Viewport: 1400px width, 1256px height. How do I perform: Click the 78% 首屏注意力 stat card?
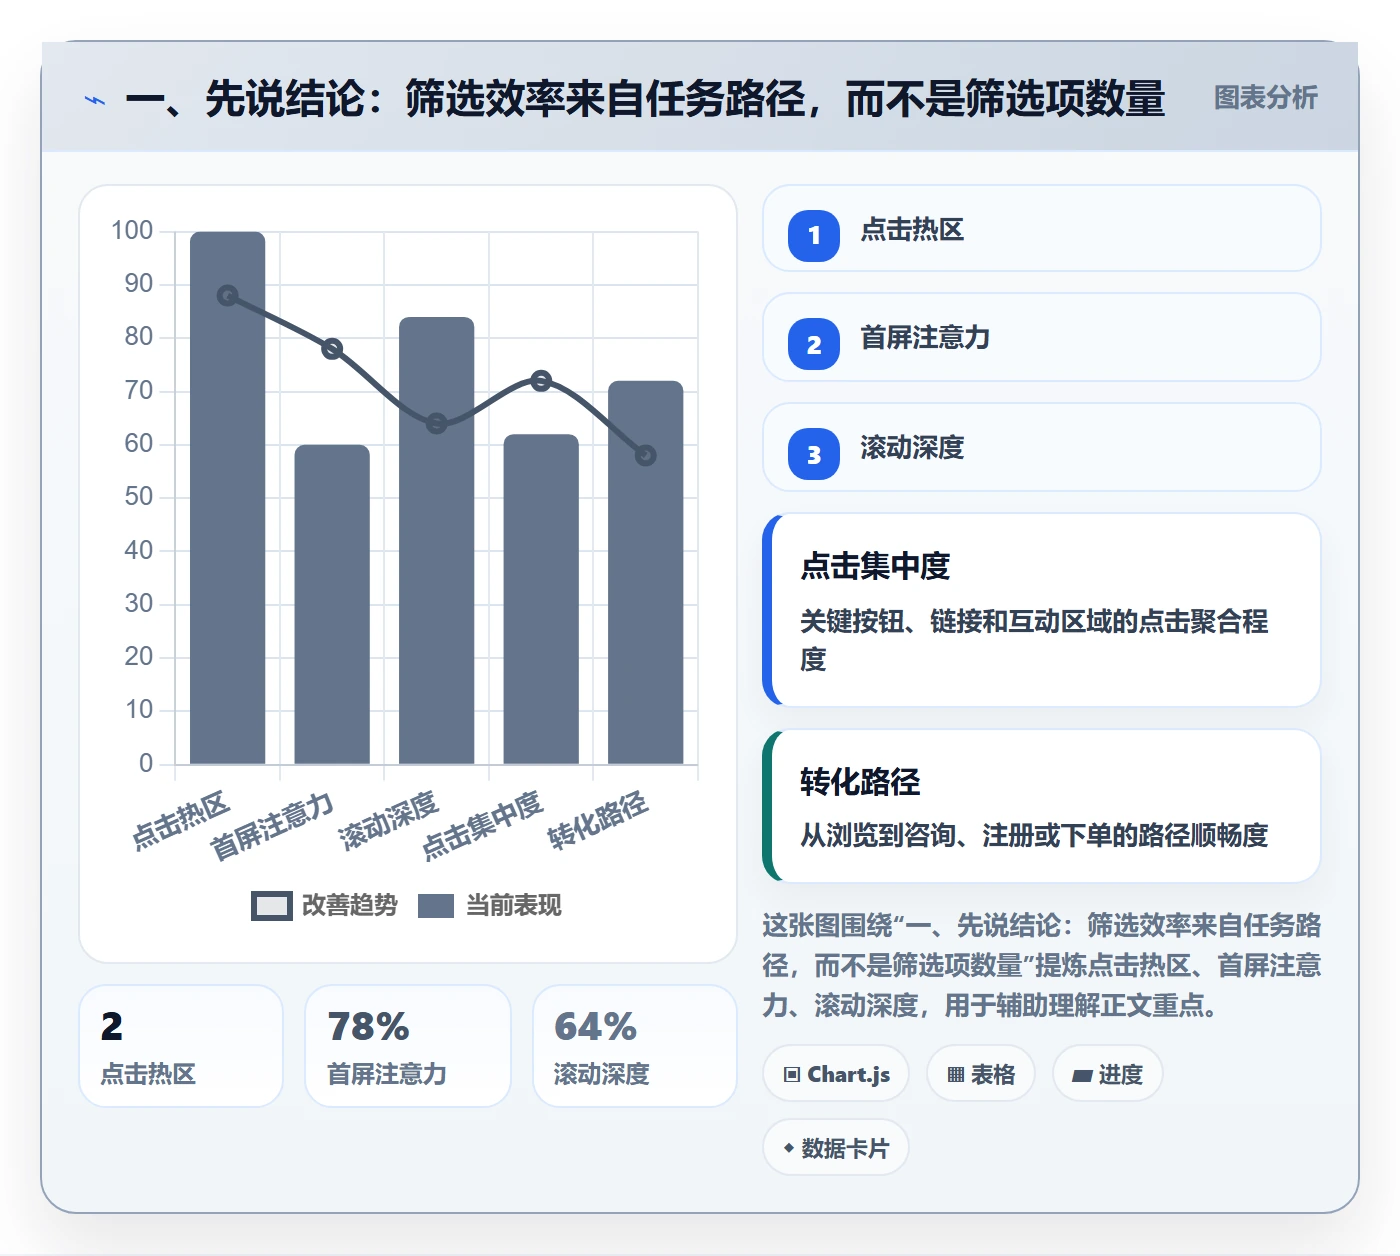[x=408, y=1046]
